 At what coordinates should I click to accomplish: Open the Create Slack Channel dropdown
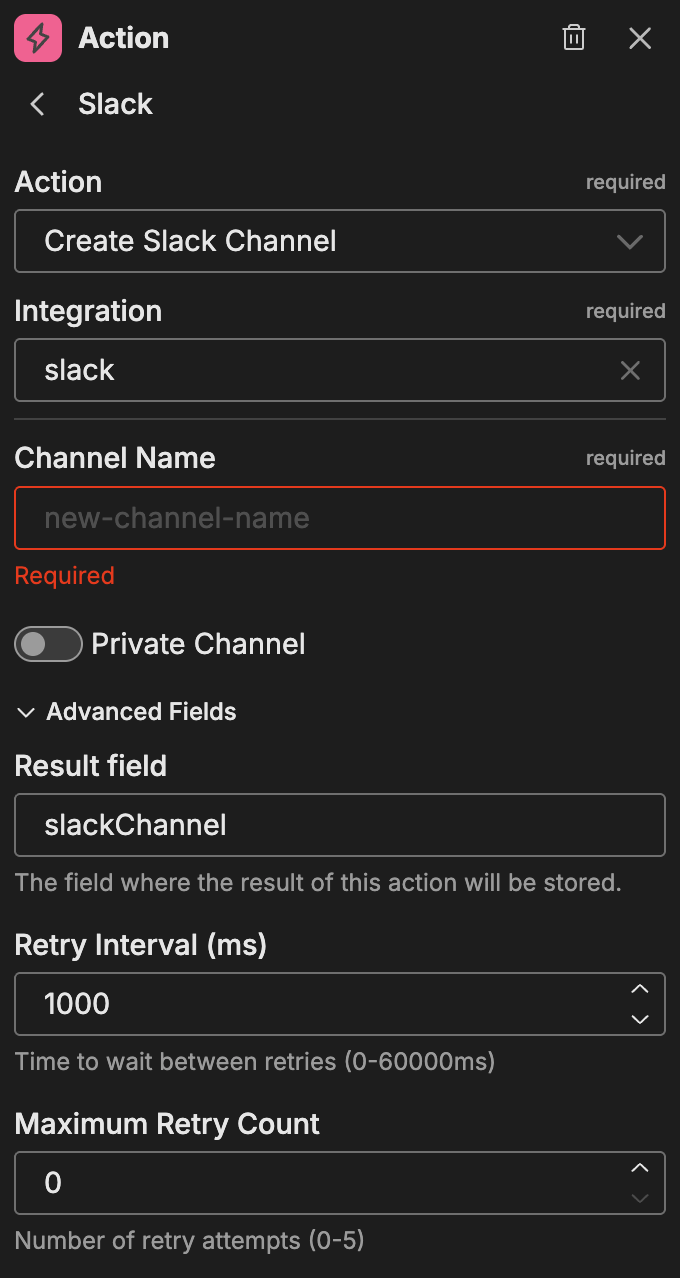320,241
